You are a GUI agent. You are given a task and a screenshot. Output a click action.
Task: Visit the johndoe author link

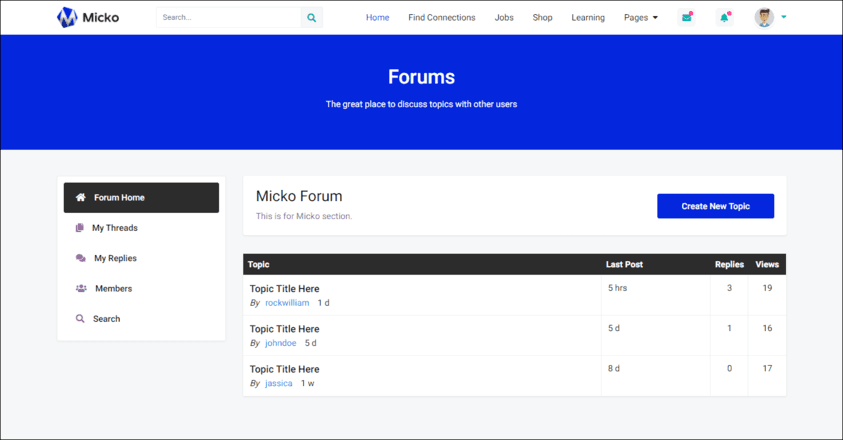coord(280,343)
